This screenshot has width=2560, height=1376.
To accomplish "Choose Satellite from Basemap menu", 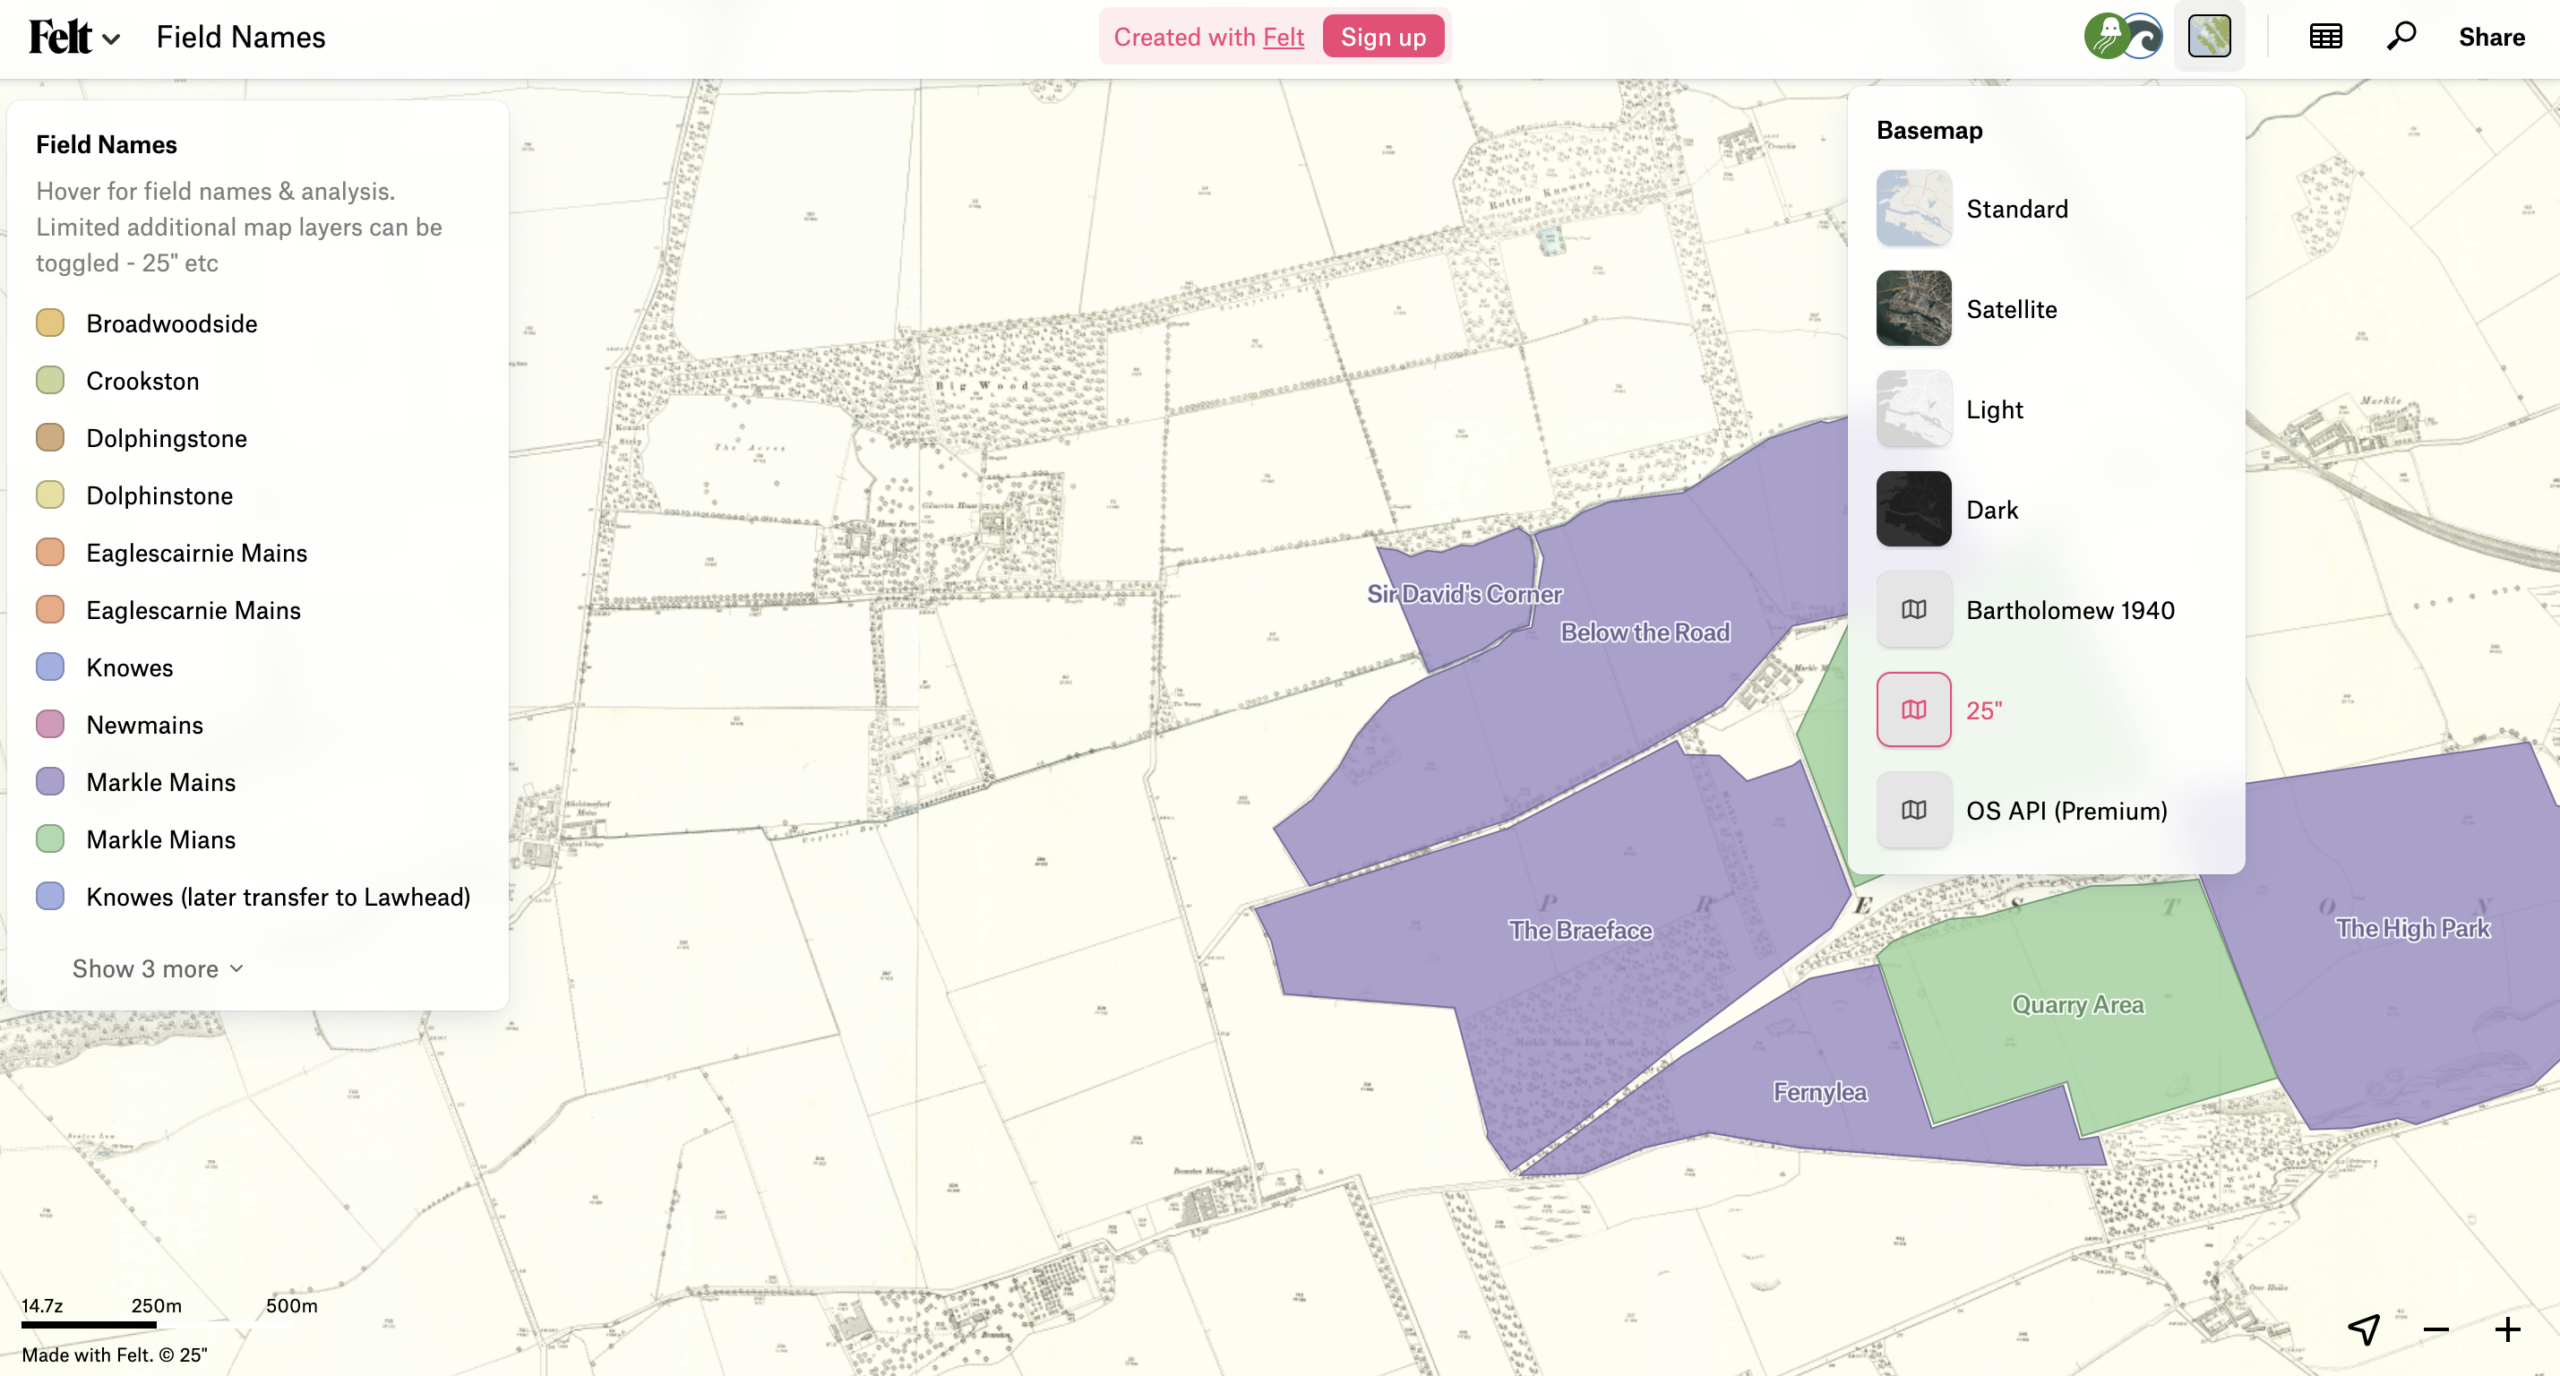I will point(2011,309).
